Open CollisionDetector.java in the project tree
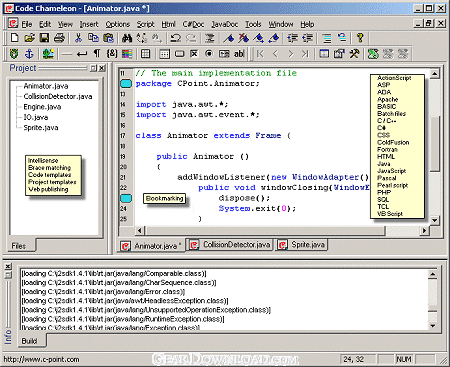Viewport: 450px width, 367px height. coord(58,97)
